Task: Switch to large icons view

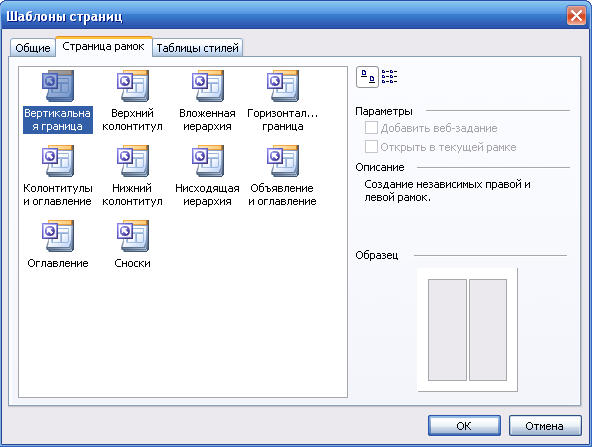Action: click(x=367, y=77)
